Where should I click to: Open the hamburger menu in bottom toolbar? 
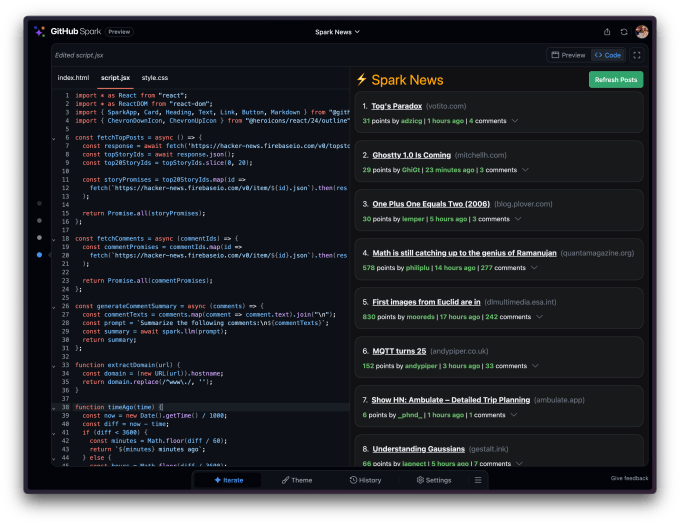click(x=478, y=480)
